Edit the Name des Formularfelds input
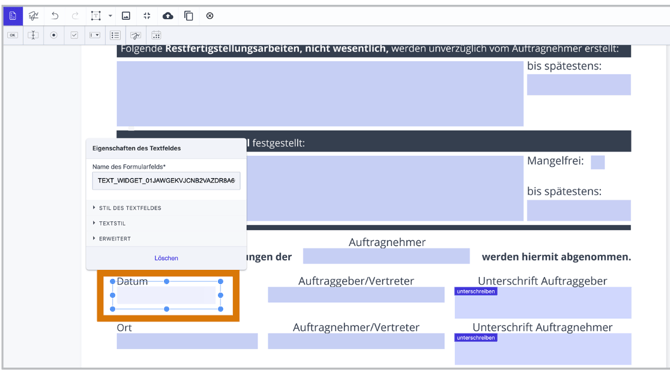670x373 pixels. [x=166, y=181]
